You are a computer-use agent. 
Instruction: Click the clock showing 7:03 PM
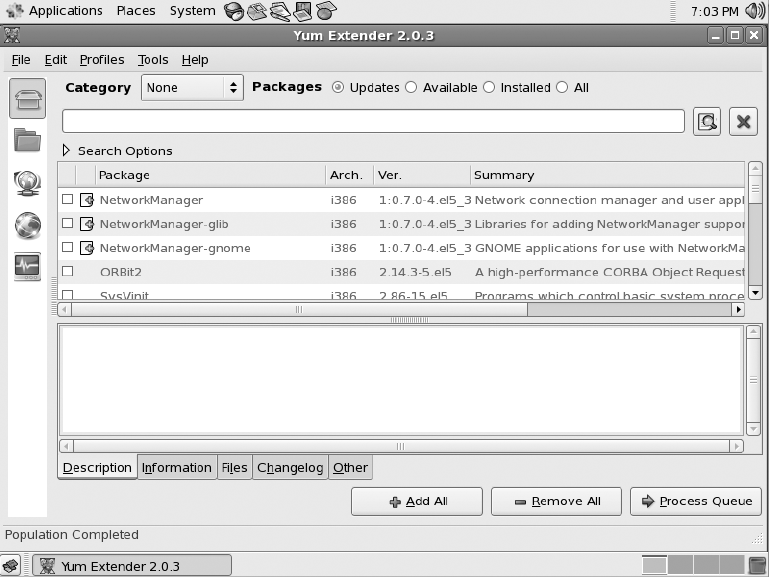715,11
